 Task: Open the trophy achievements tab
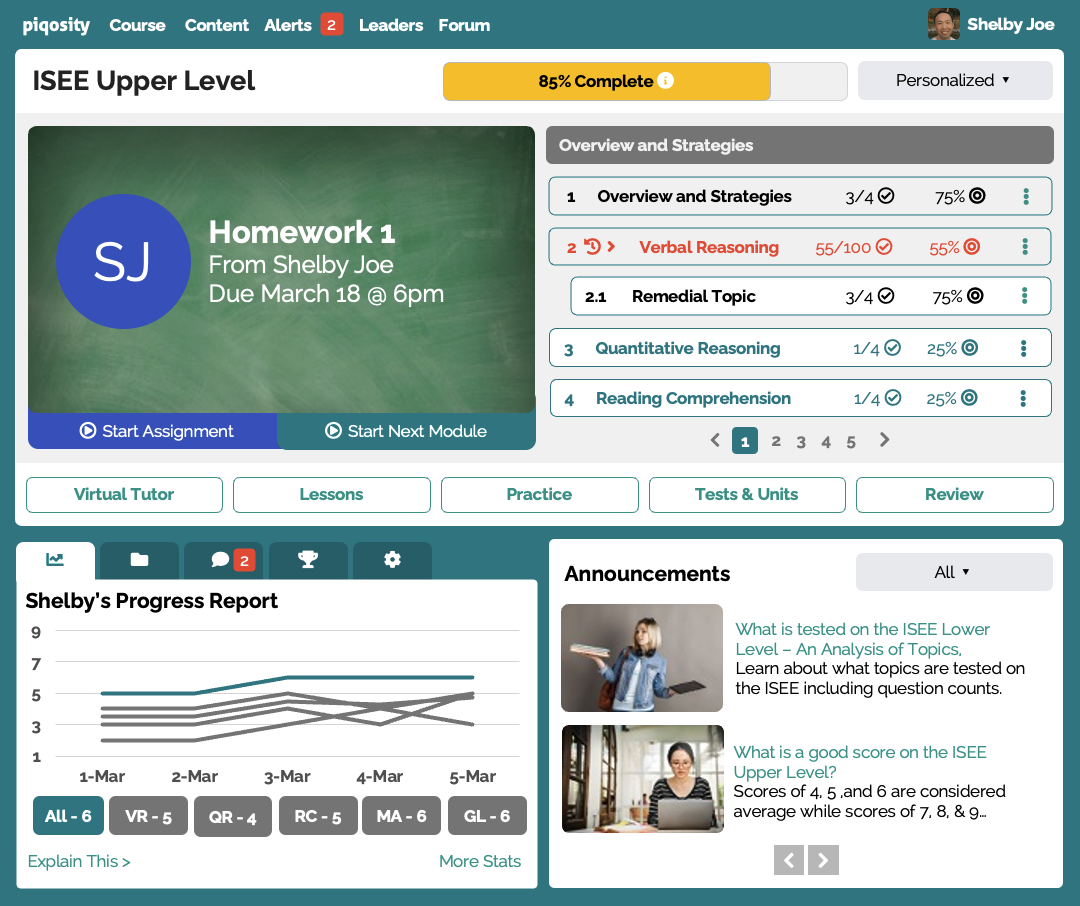(308, 560)
